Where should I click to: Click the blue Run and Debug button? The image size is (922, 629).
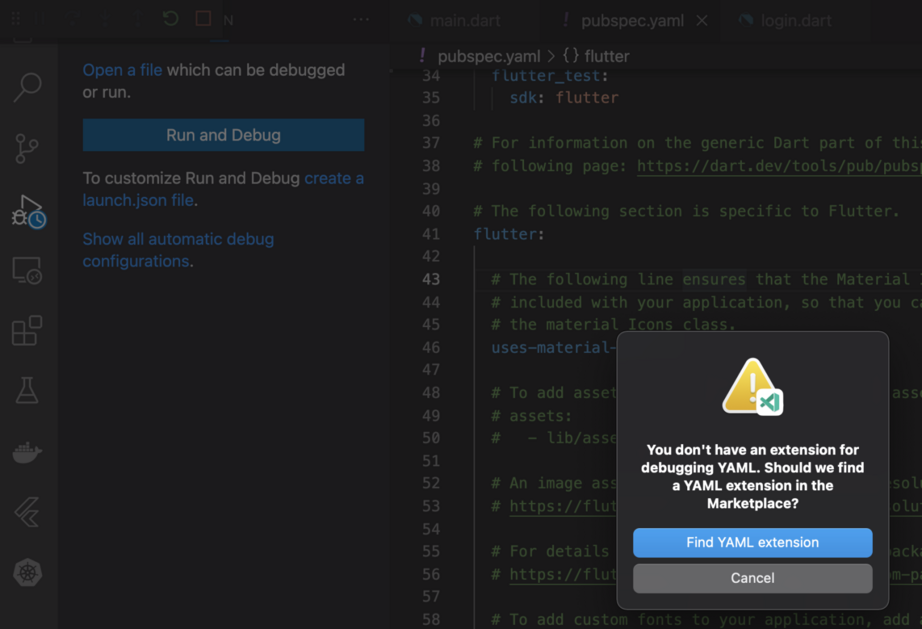click(223, 135)
